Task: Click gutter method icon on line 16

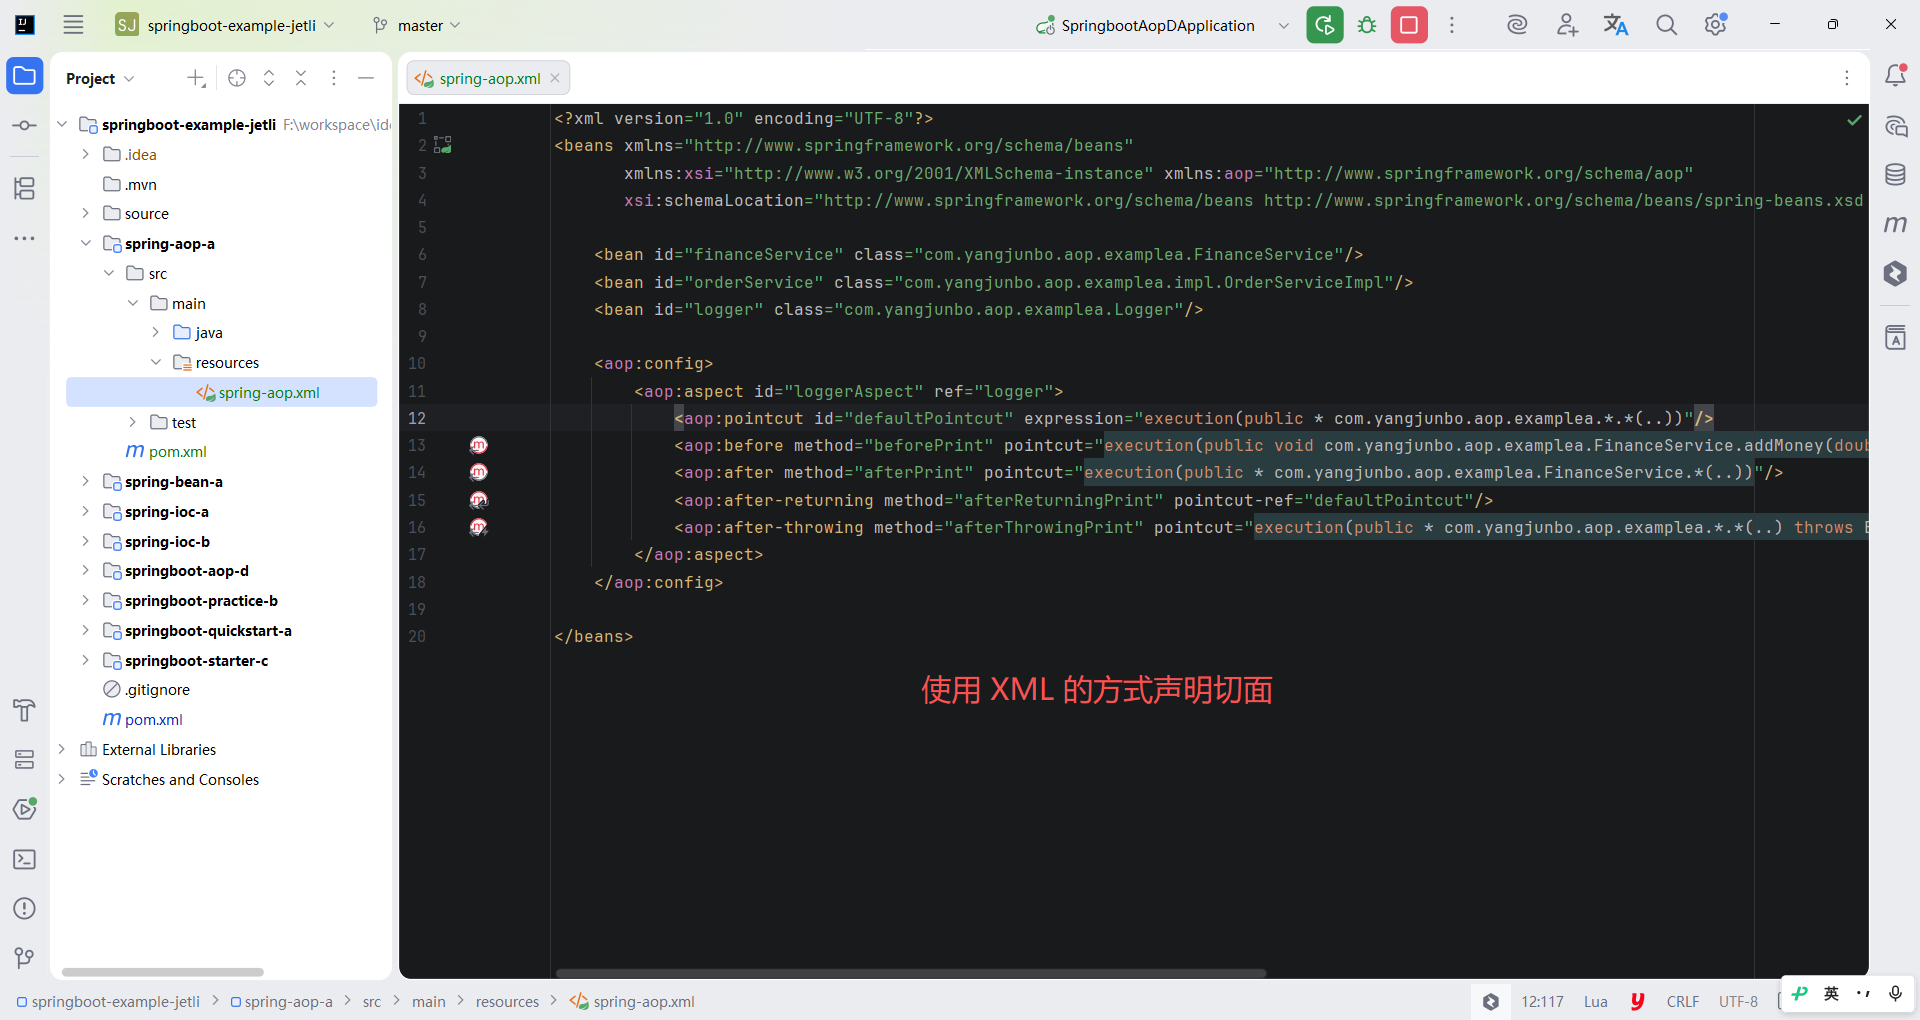Action: click(x=479, y=527)
